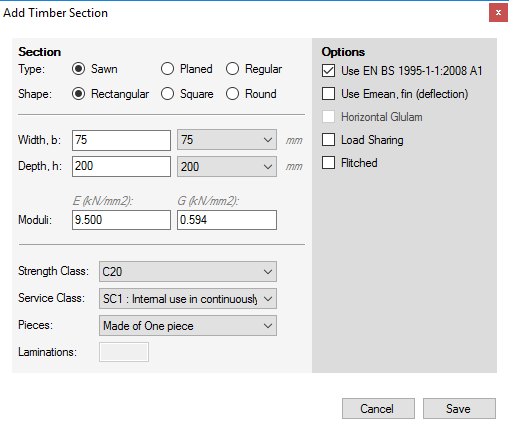Select the Square shape option

(167, 94)
